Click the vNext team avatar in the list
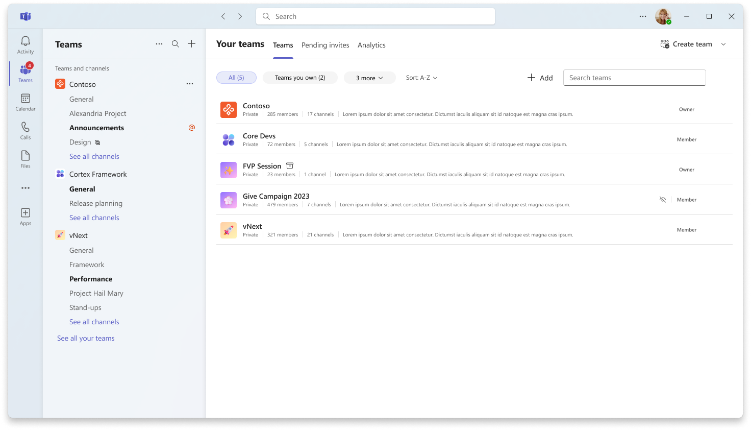The image size is (751, 430). click(228, 230)
